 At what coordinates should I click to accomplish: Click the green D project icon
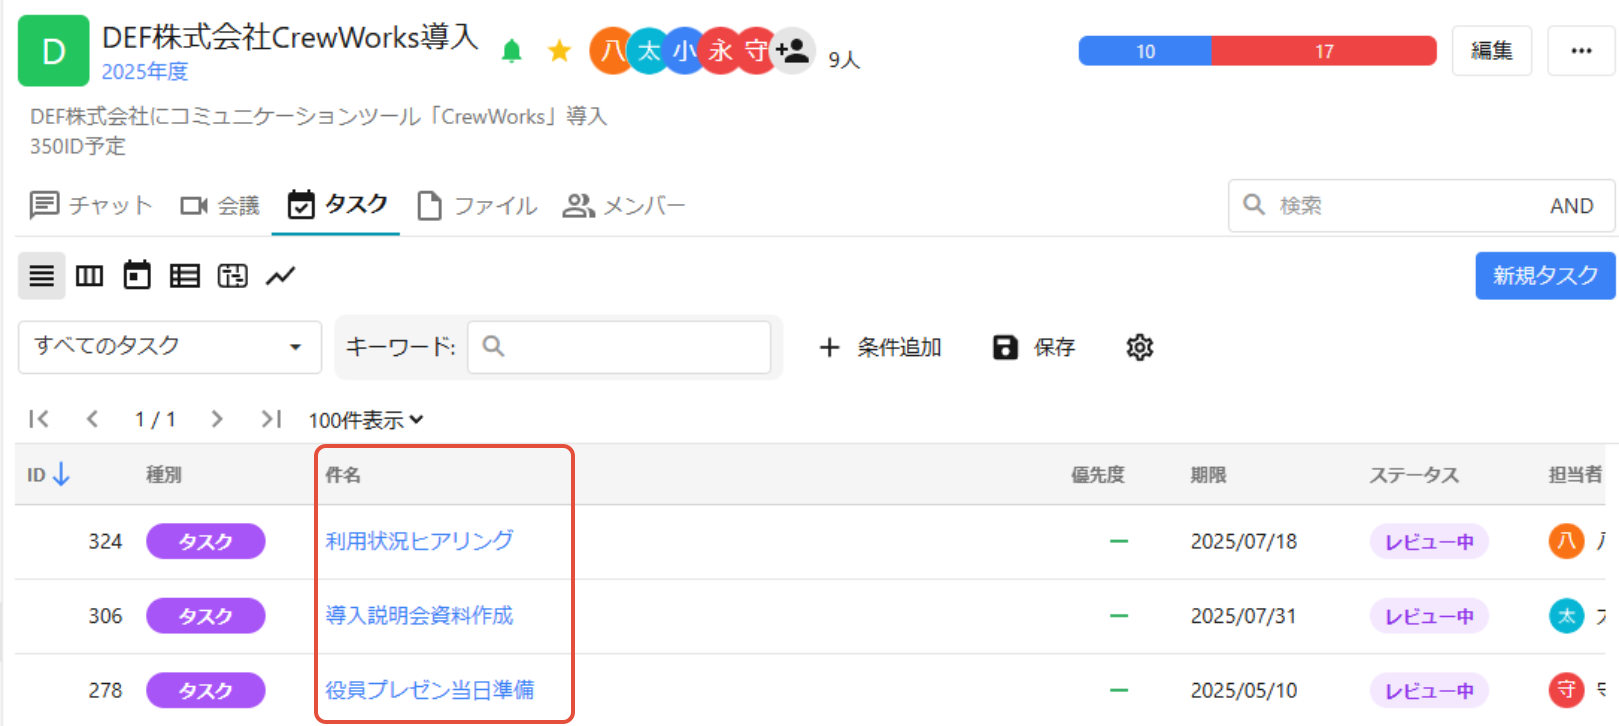click(54, 50)
